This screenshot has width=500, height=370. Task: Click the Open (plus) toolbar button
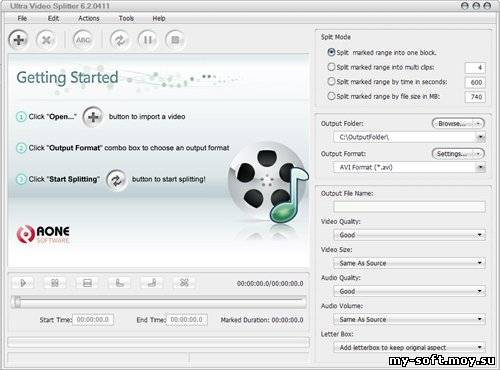point(19,40)
